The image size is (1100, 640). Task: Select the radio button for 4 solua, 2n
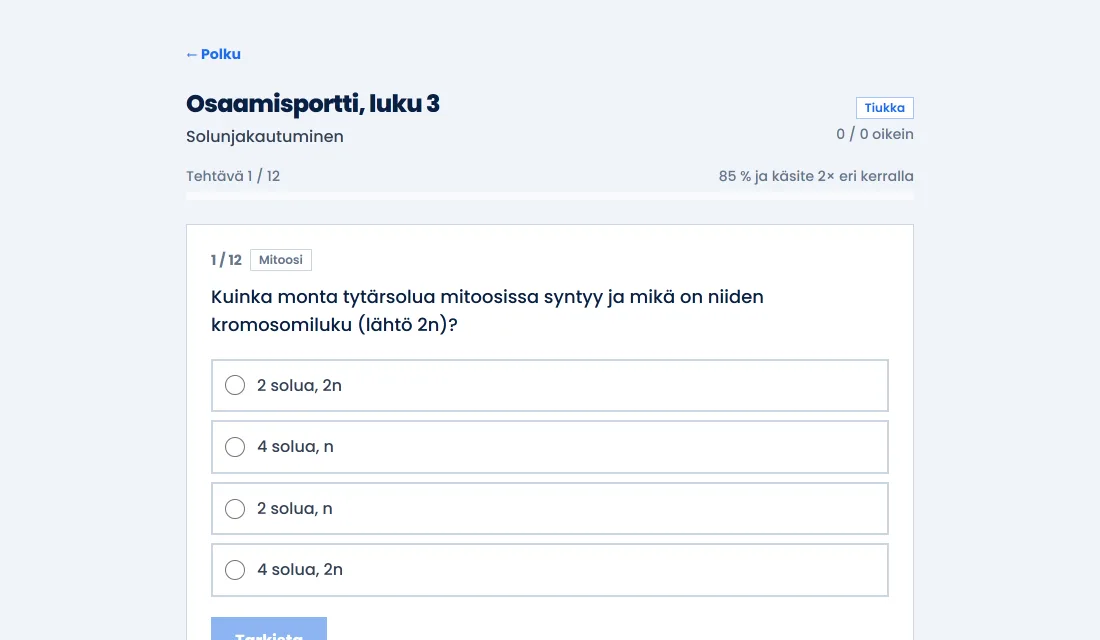[235, 570]
